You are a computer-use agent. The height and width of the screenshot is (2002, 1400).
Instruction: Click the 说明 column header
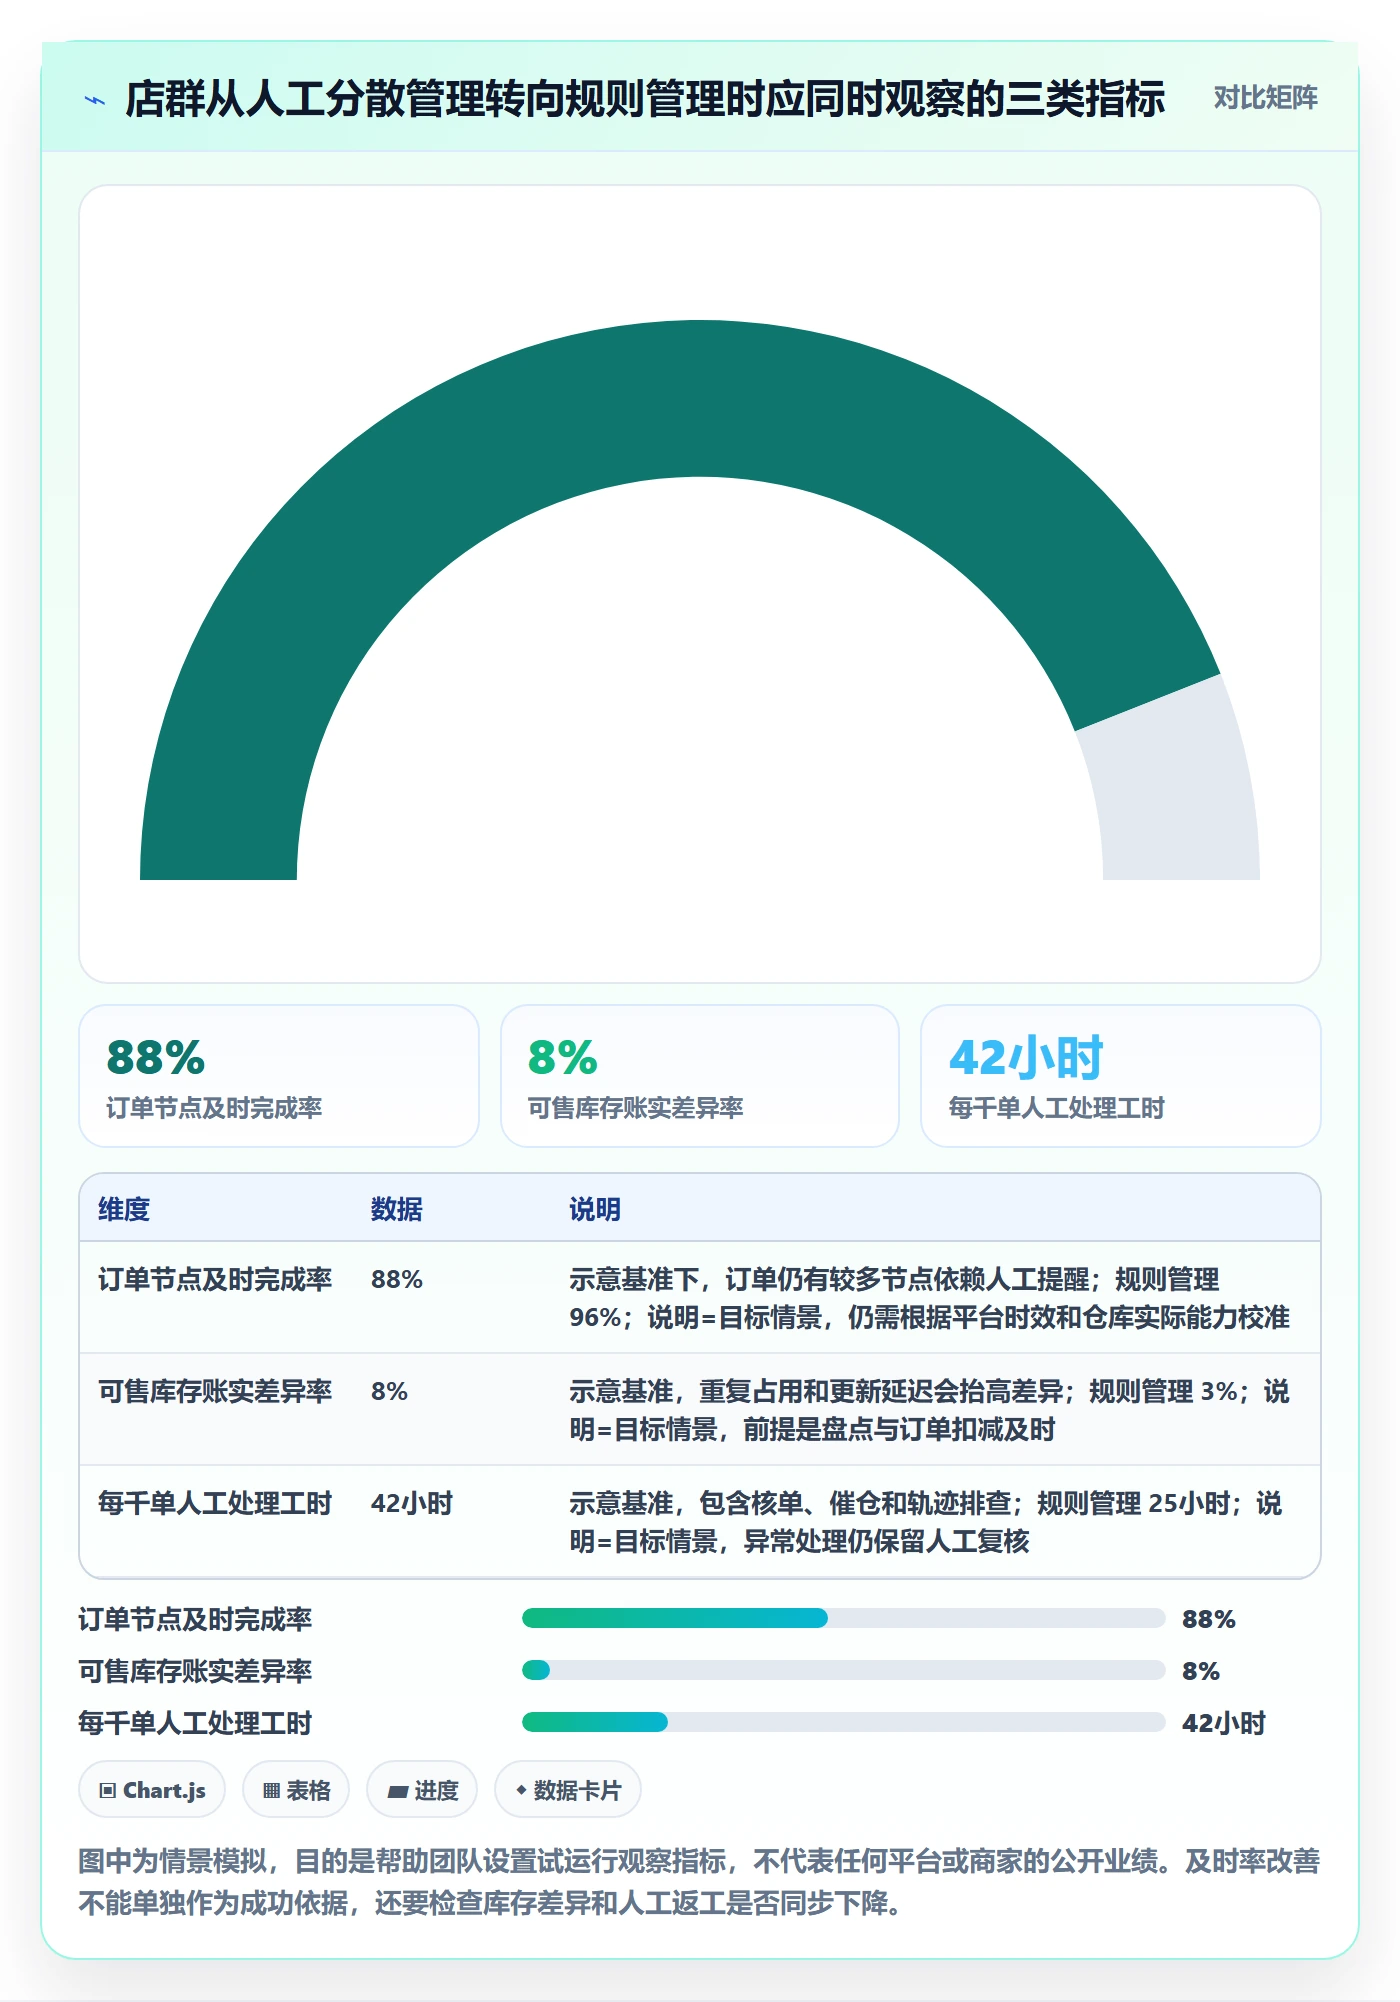(595, 1209)
